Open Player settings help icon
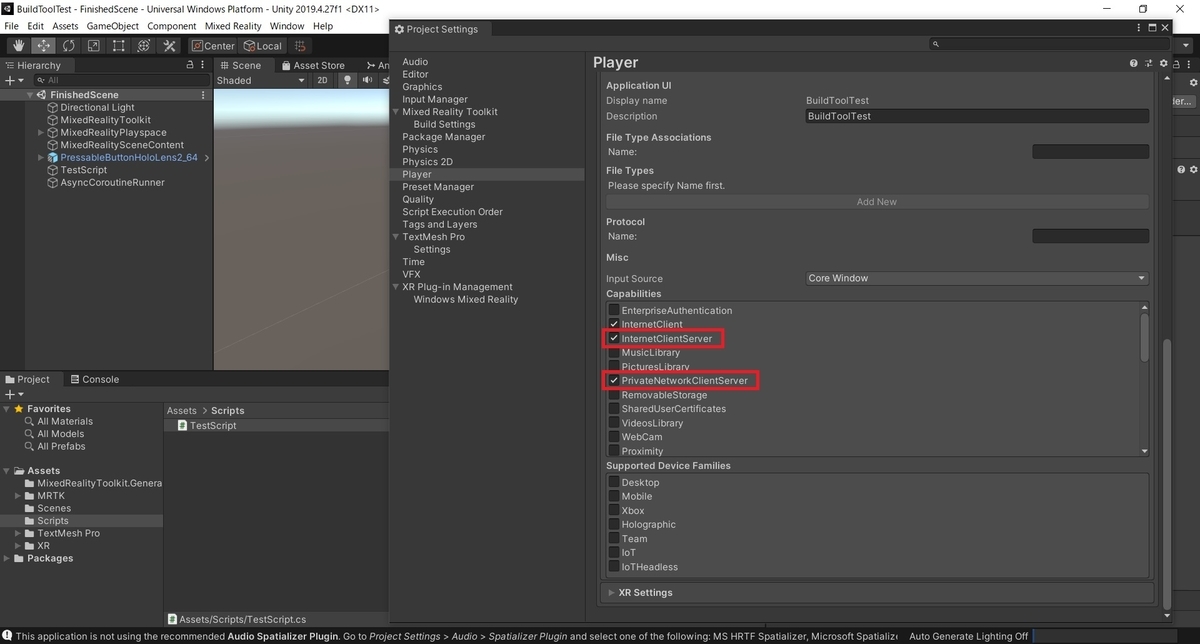The image size is (1200, 644). [1134, 63]
